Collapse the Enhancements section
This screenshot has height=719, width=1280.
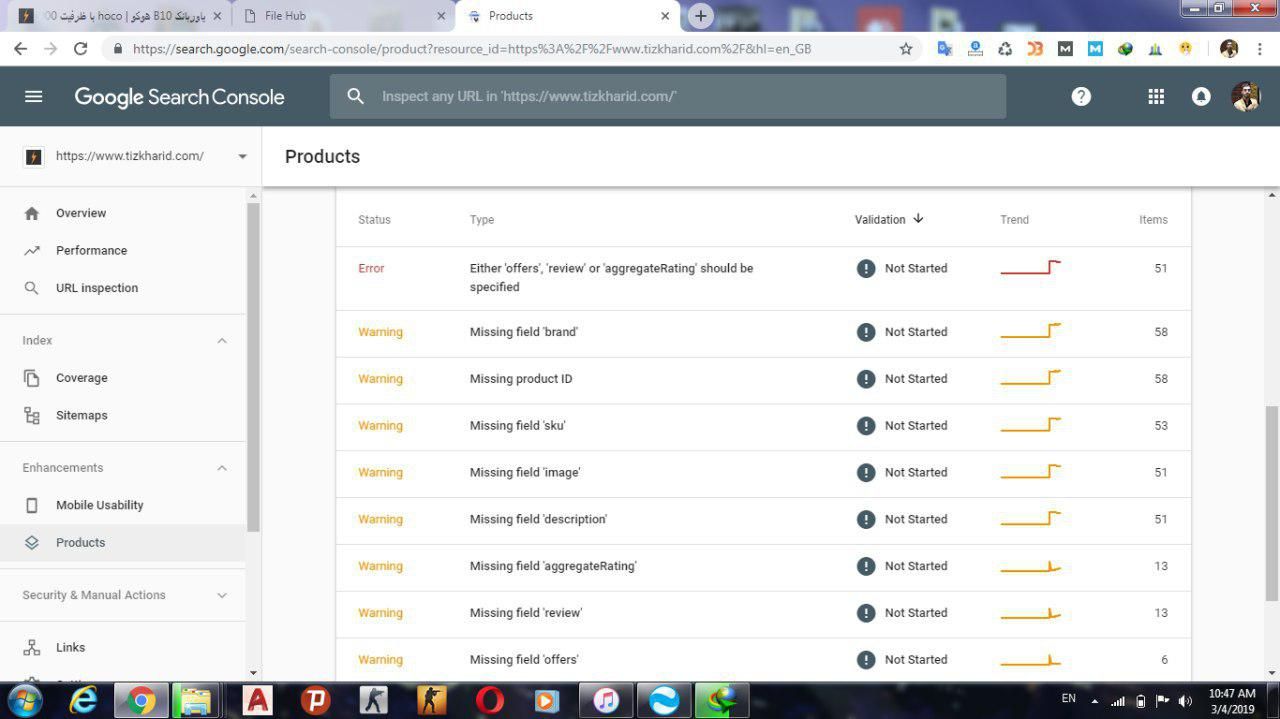pos(222,468)
